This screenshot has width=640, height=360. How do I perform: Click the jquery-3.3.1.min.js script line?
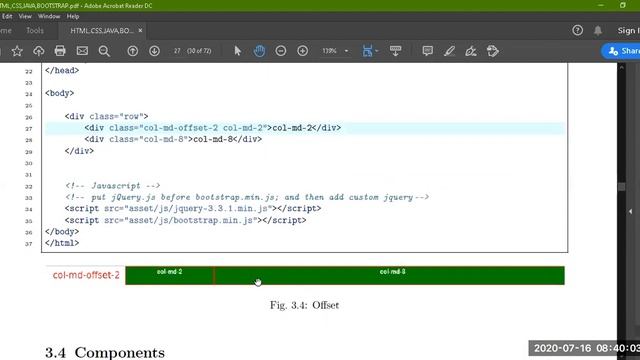point(193,209)
